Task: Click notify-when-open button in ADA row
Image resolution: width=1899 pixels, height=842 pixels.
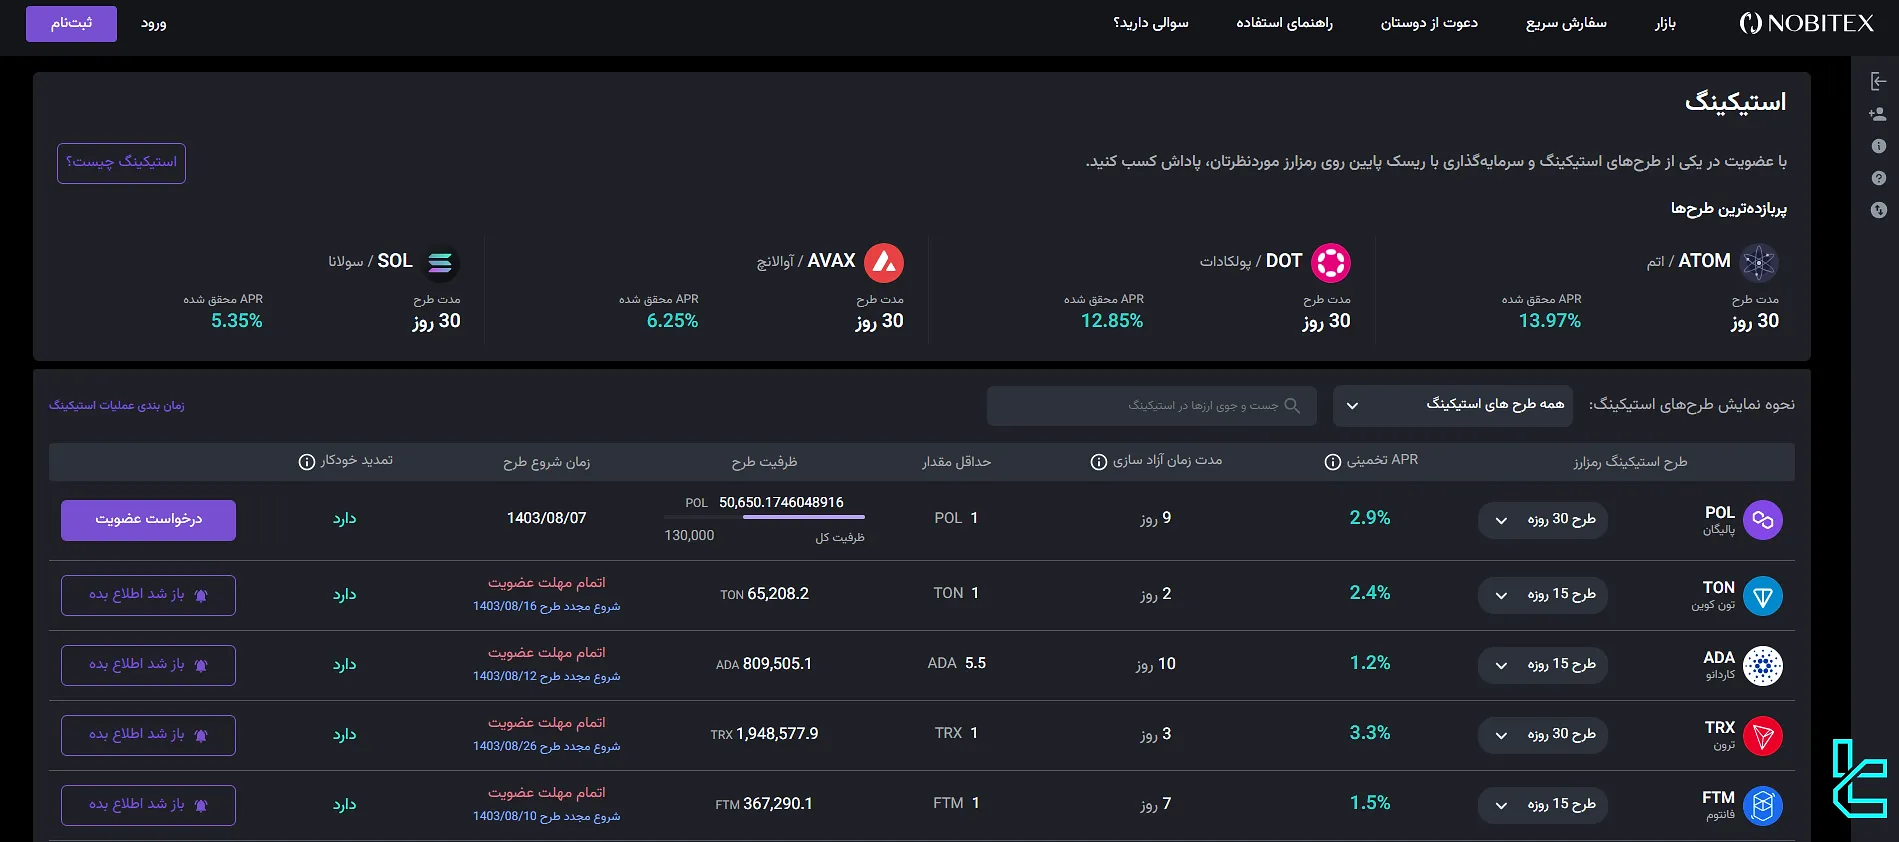Action: pos(148,665)
